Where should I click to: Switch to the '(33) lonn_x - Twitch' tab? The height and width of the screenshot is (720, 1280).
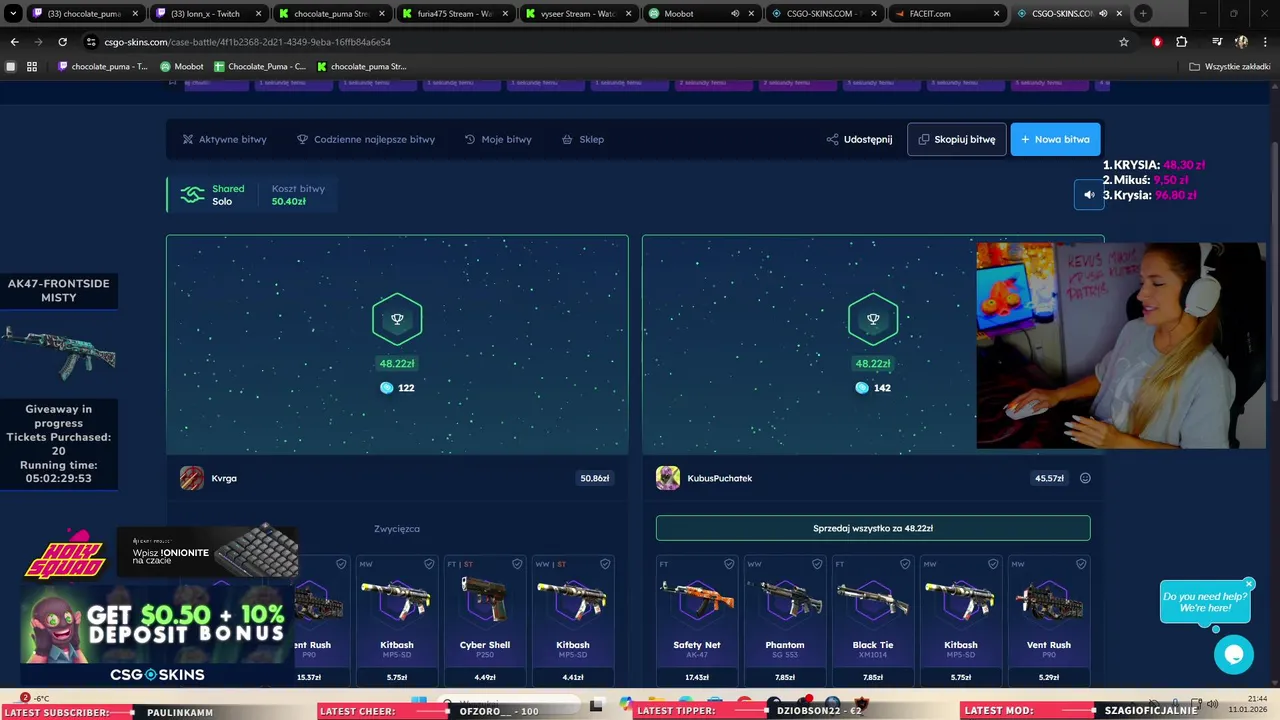coord(209,14)
